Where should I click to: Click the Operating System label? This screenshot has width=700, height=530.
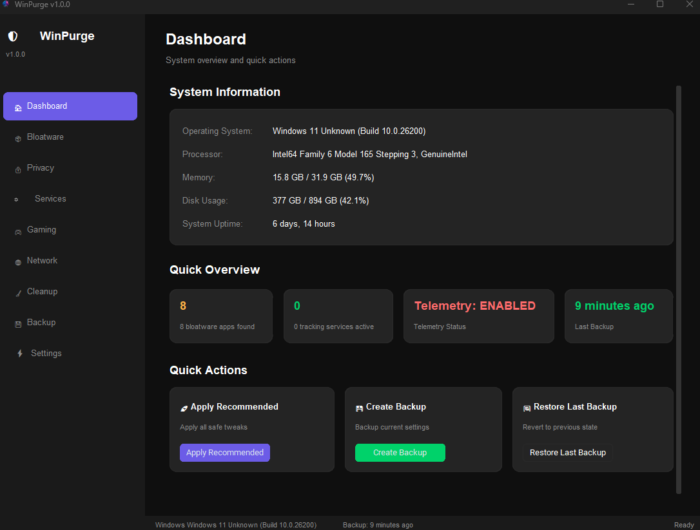(217, 131)
